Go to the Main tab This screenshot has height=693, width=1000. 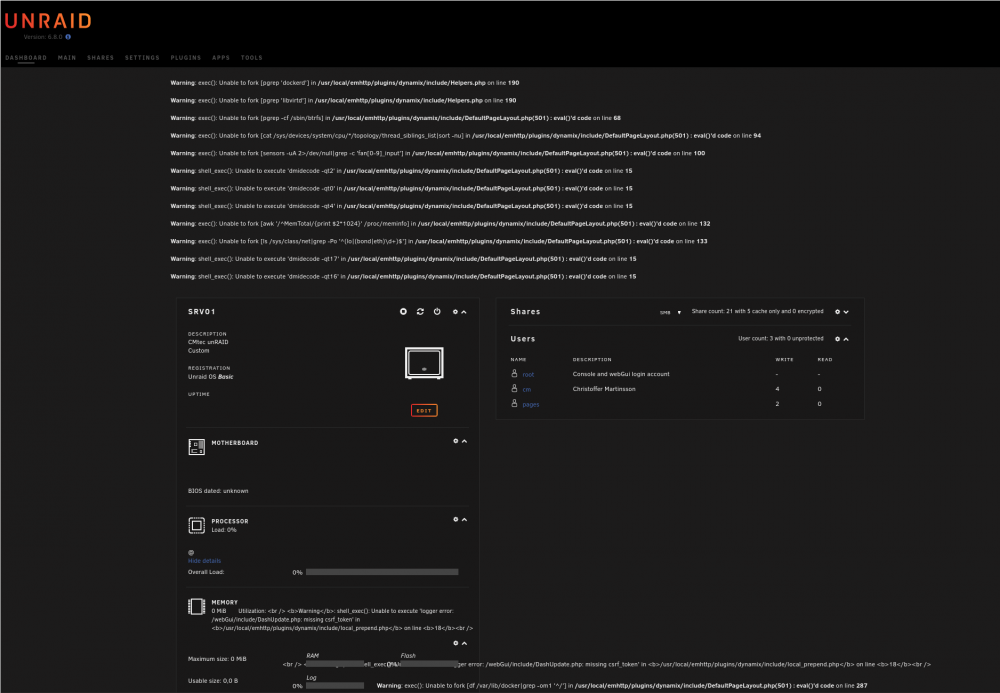tap(67, 58)
